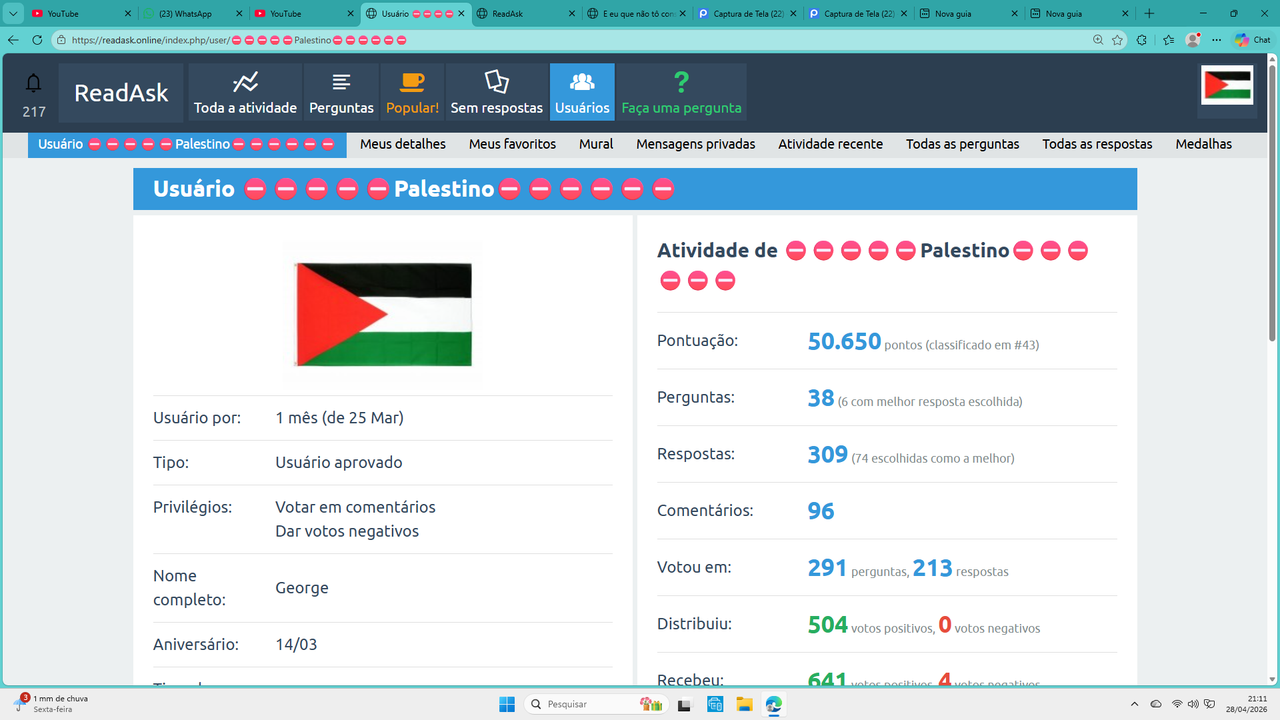Open the favorites list icon
Screen dimensions: 1280x720
pos(1168,40)
